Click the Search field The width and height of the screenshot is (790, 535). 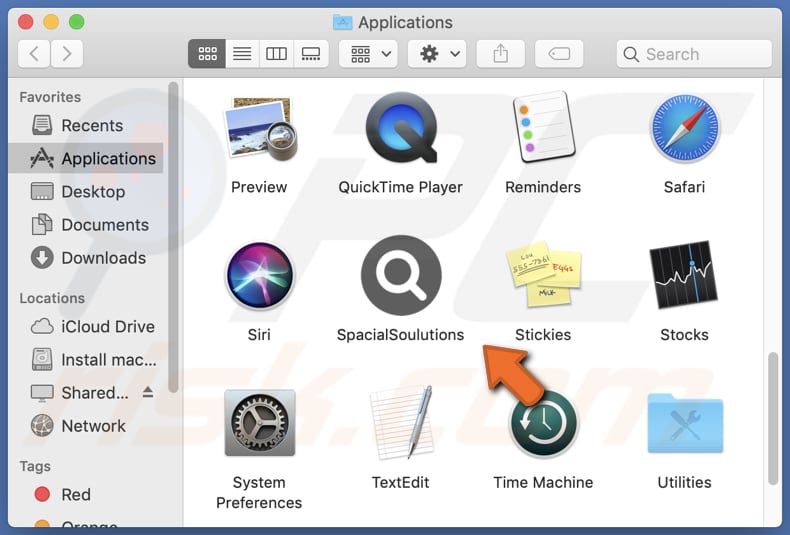click(x=694, y=53)
